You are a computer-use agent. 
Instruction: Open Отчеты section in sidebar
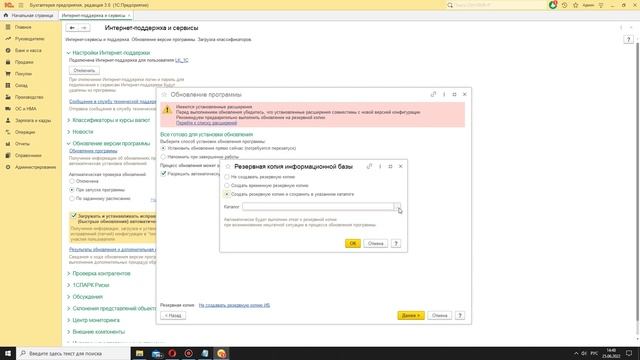click(22, 144)
